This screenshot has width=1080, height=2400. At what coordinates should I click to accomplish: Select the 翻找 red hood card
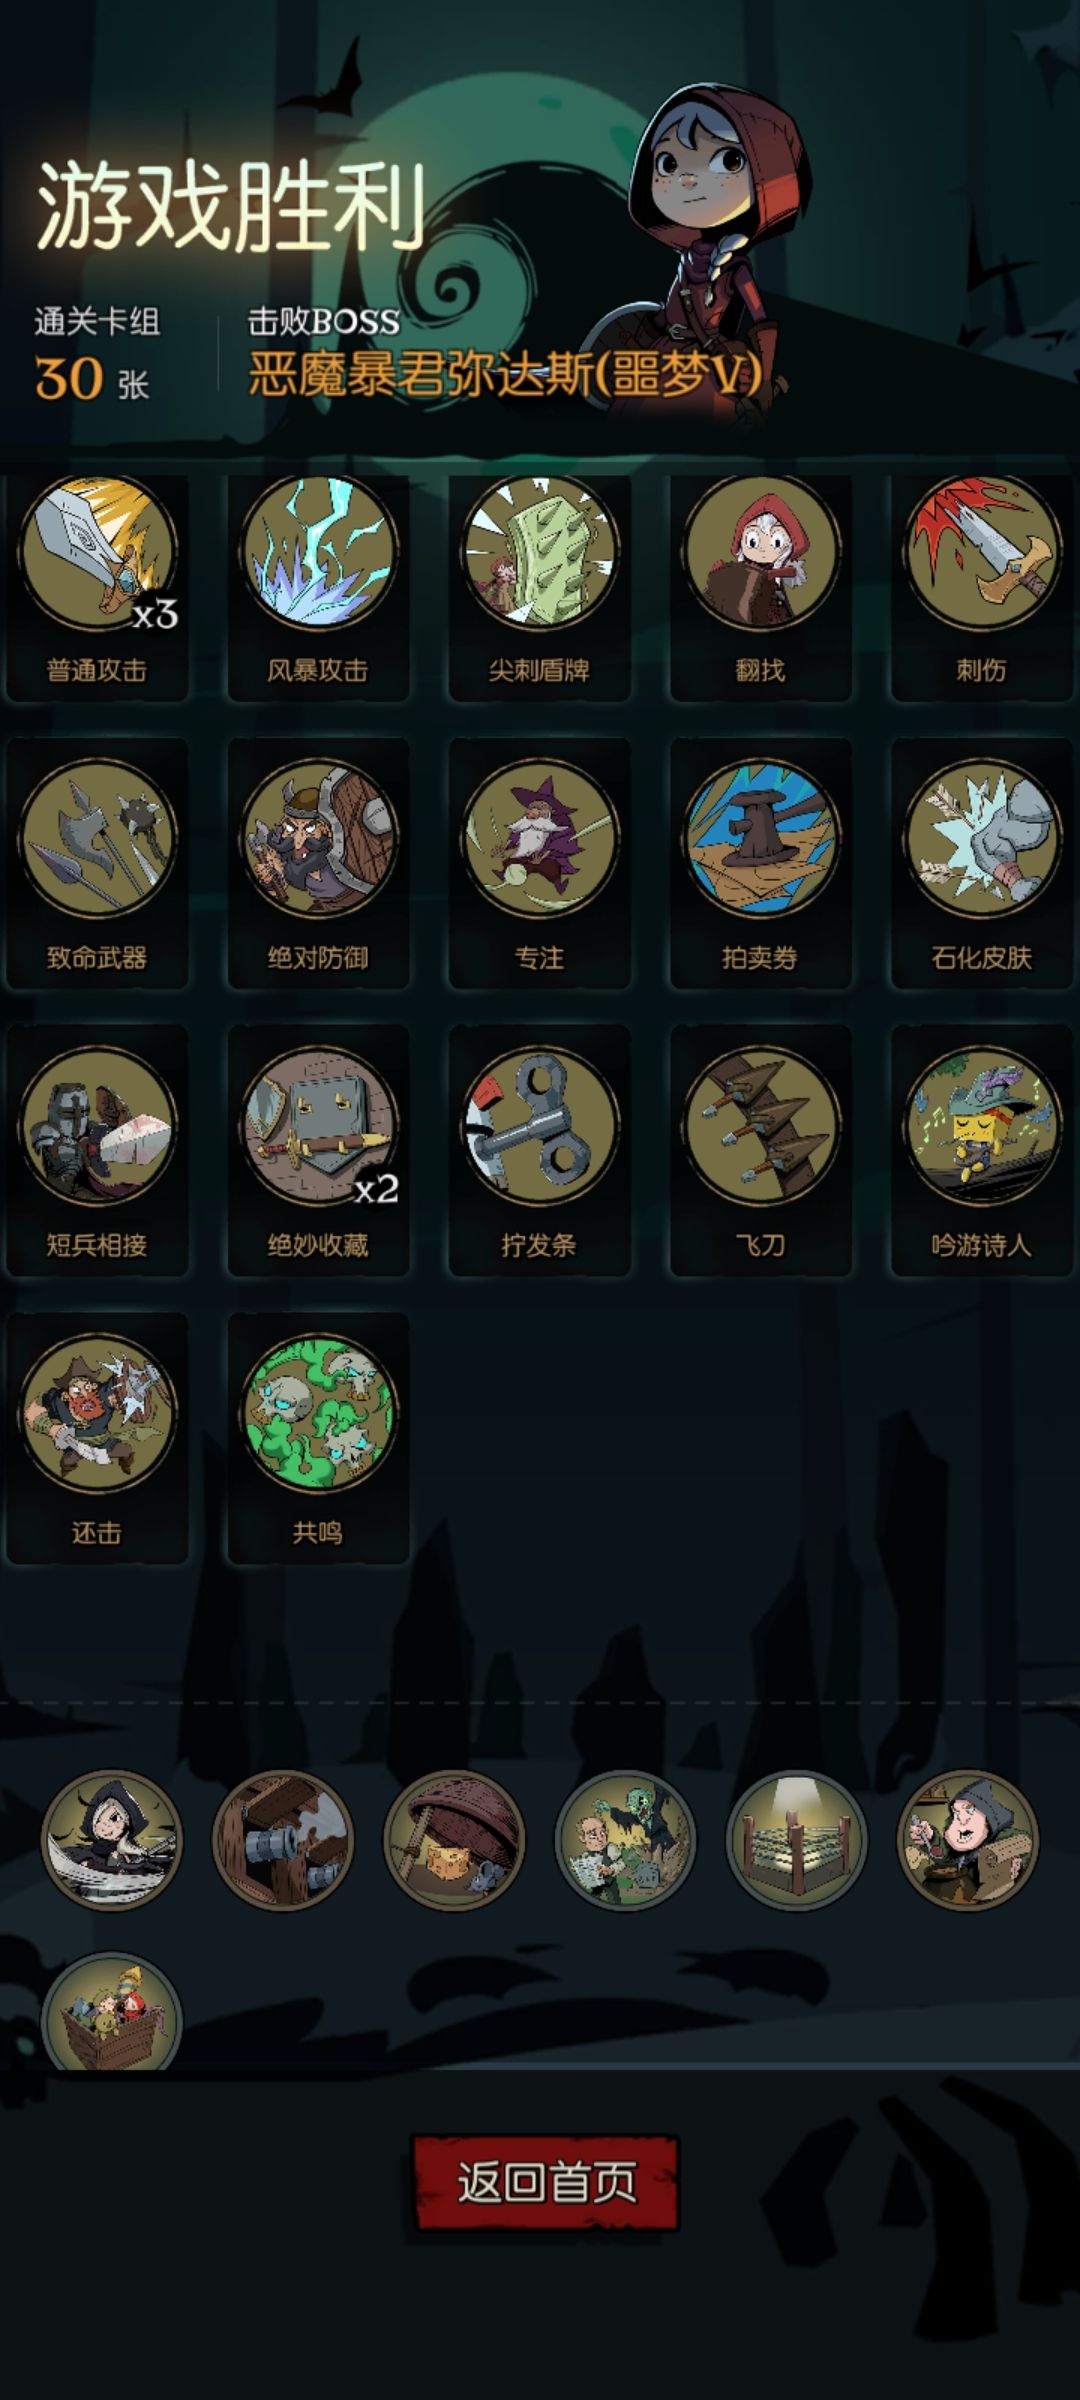[760, 587]
